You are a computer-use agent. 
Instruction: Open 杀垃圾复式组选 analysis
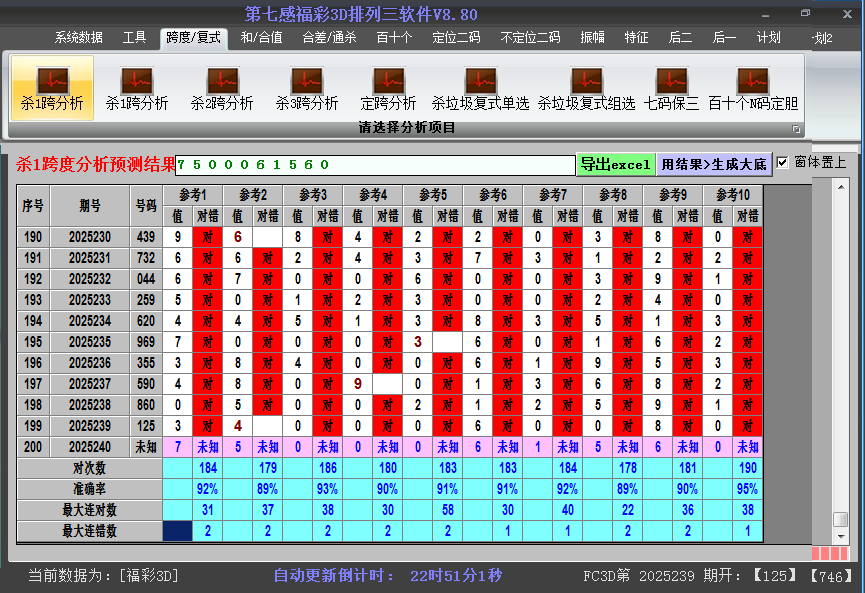(x=586, y=88)
